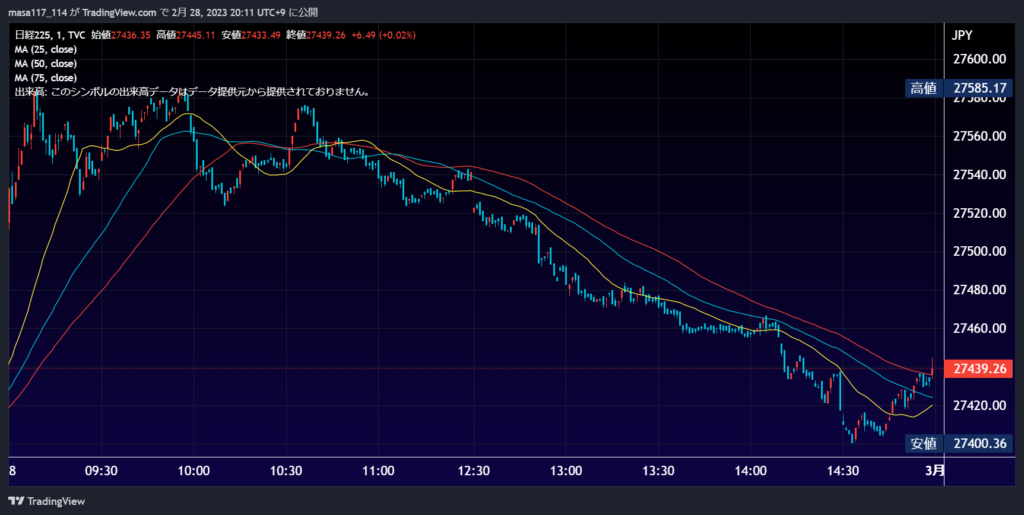The width and height of the screenshot is (1024, 515).
Task: Click the 27460.00 price axis value
Action: (x=979, y=328)
